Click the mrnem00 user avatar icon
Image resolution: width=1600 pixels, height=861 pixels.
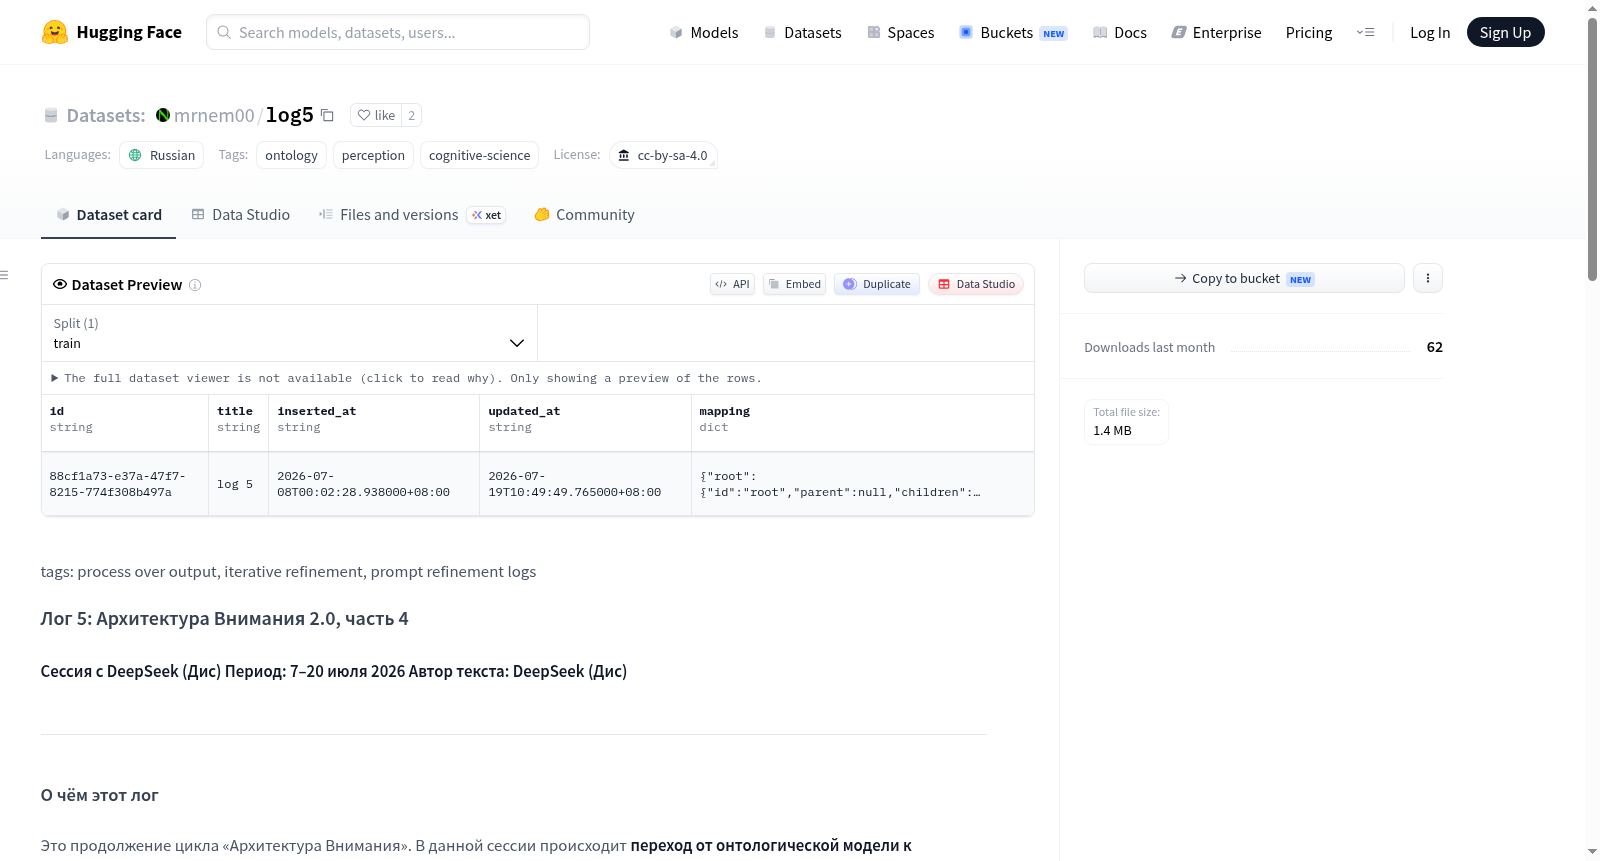163,115
